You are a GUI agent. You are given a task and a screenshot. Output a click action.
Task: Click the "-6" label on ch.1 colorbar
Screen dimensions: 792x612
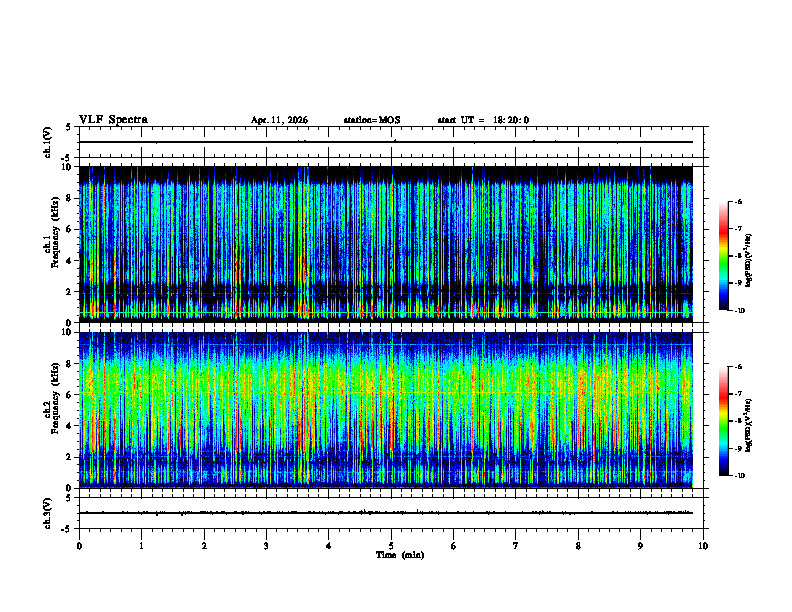point(739,201)
